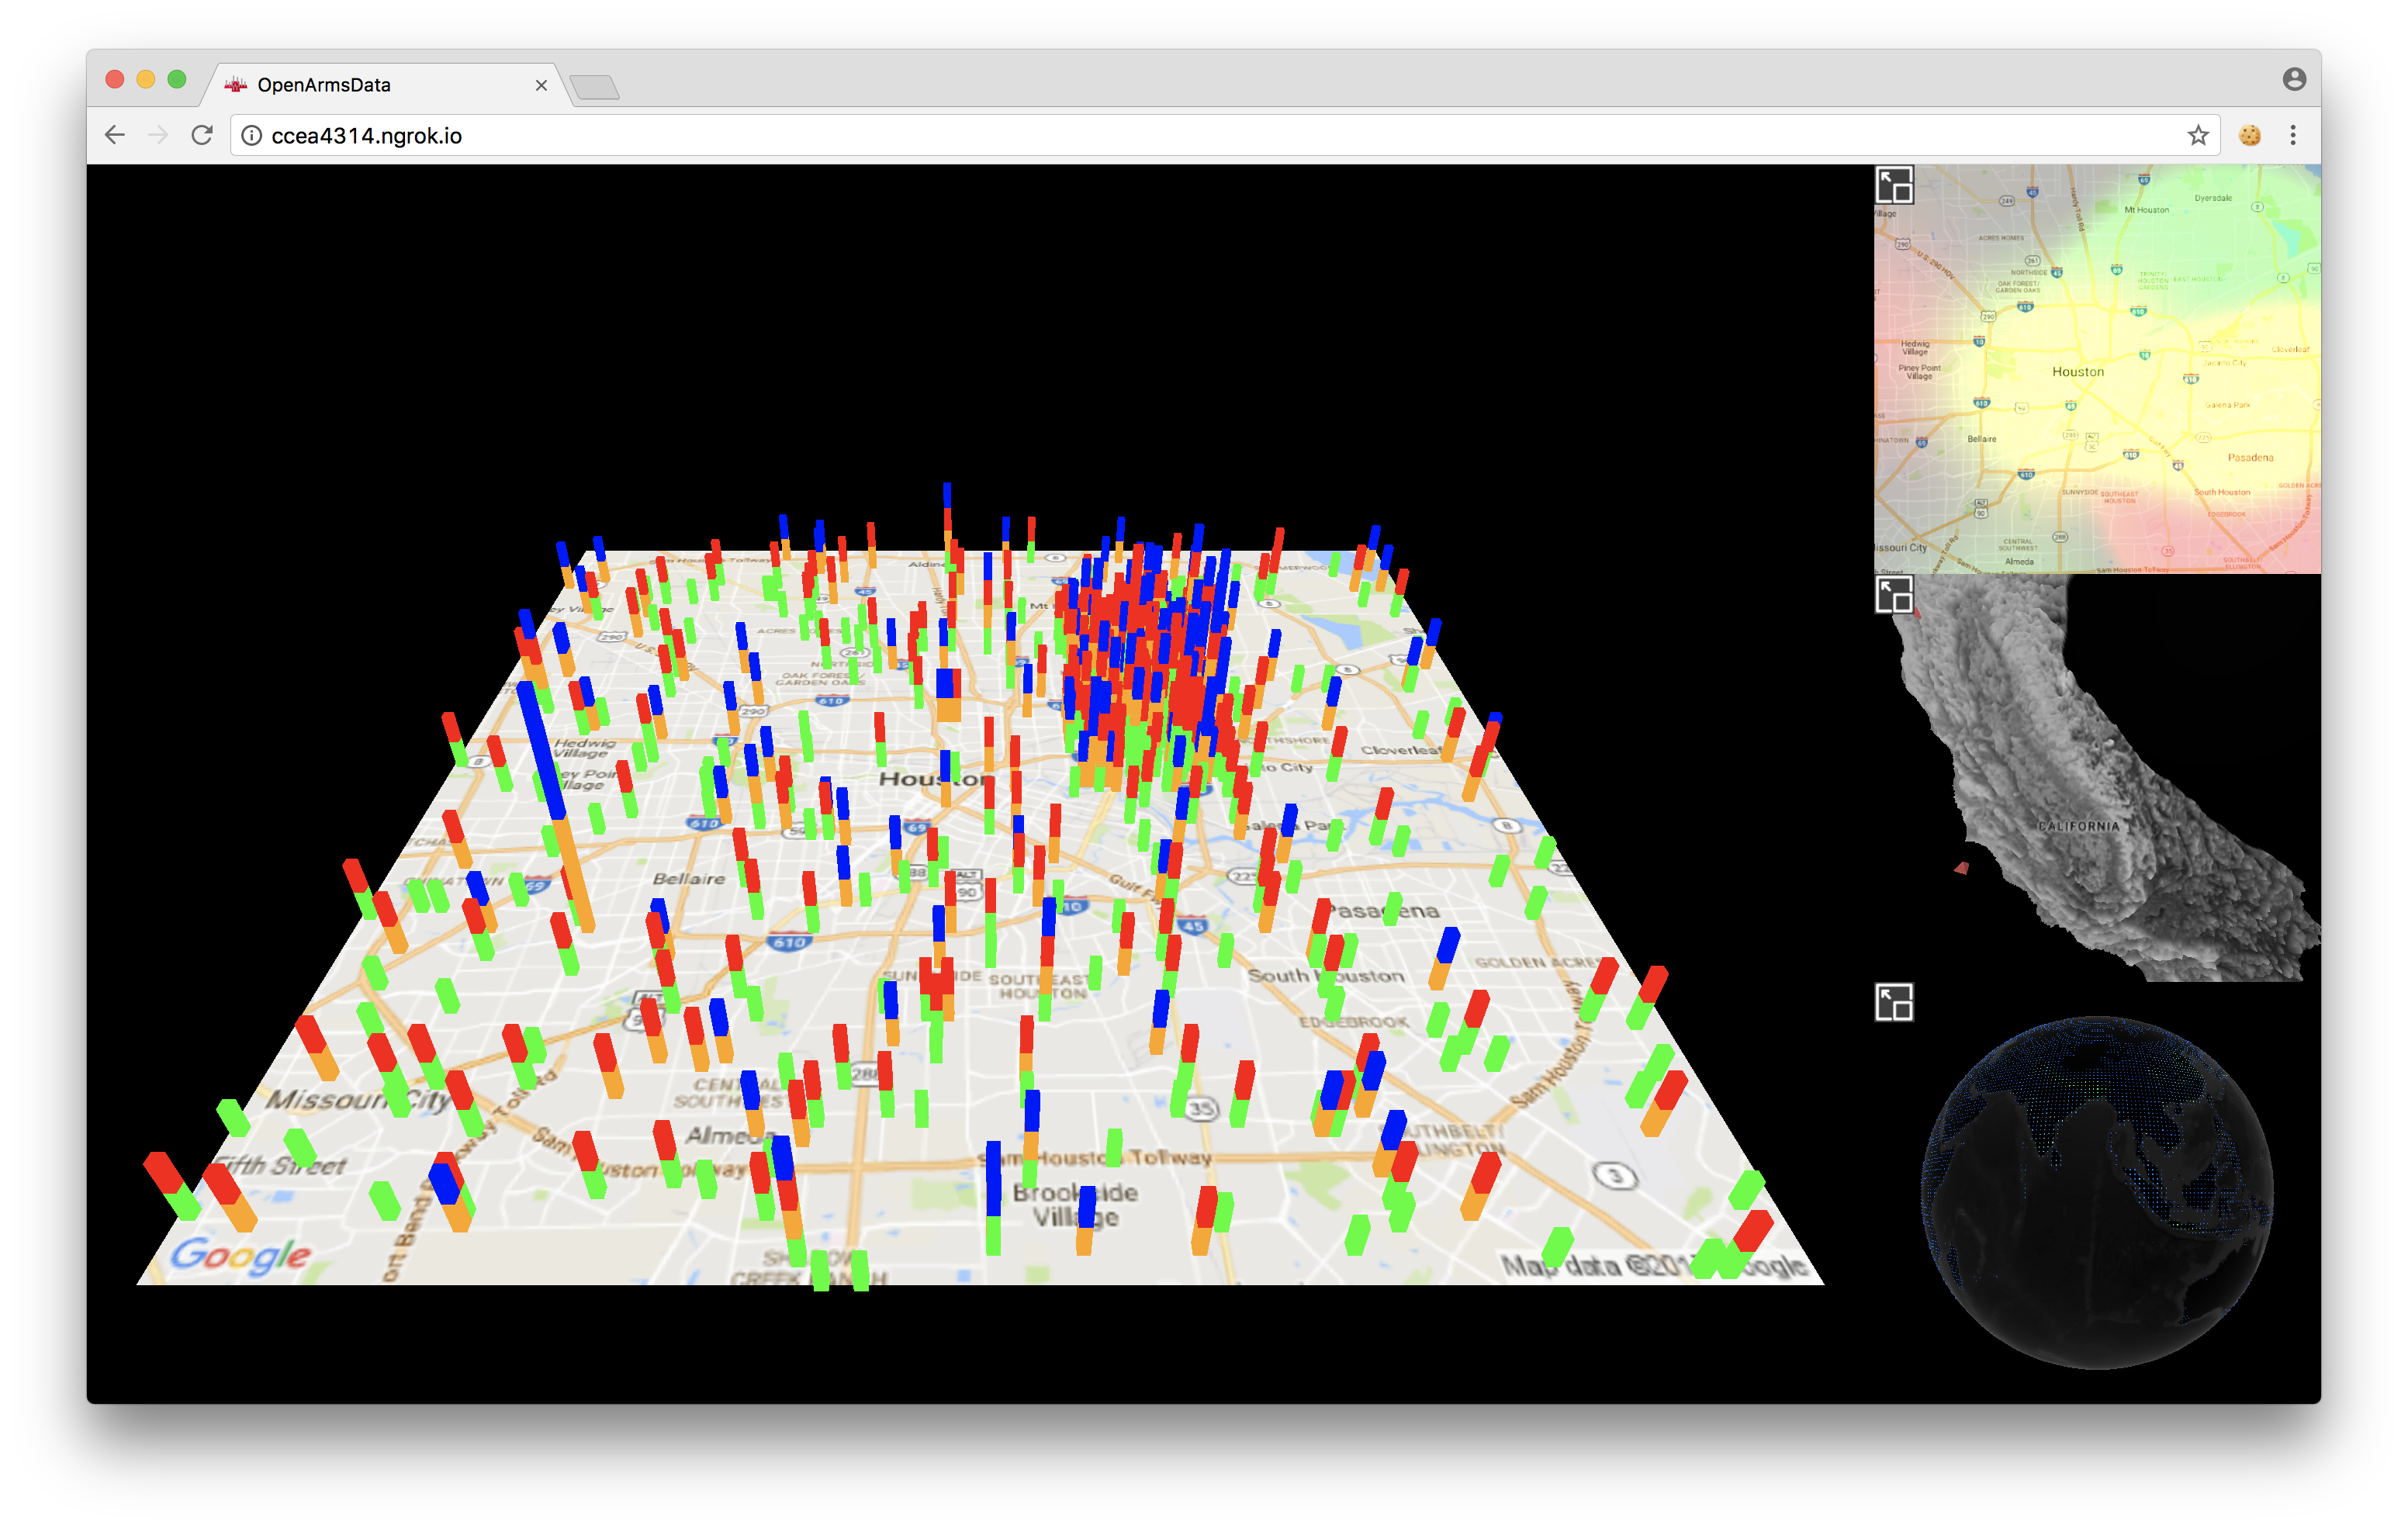
Task: Open Chrome profile avatar
Action: 2294,79
